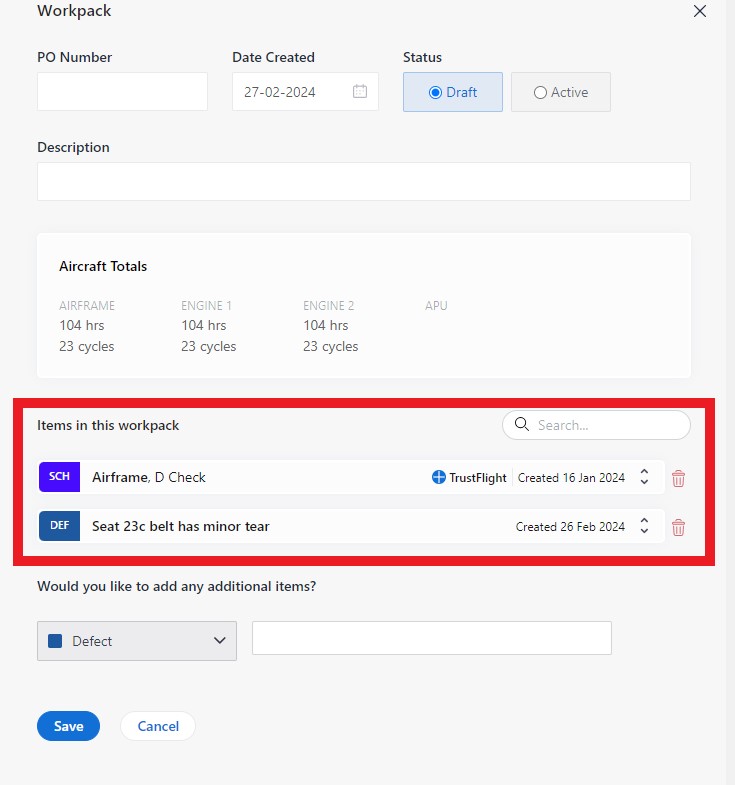Click the Save button

[x=68, y=726]
